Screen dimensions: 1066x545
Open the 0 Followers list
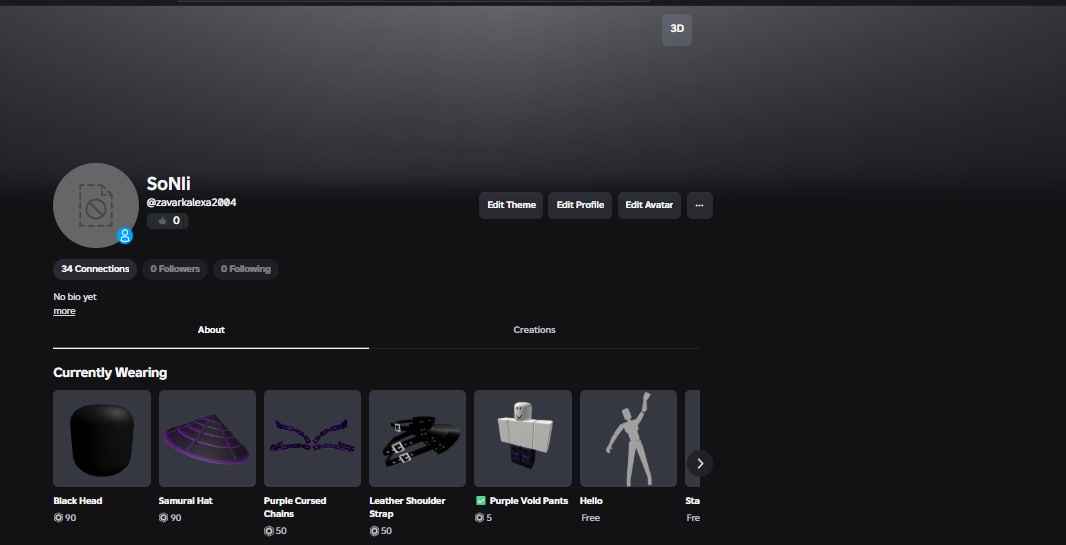coord(175,269)
